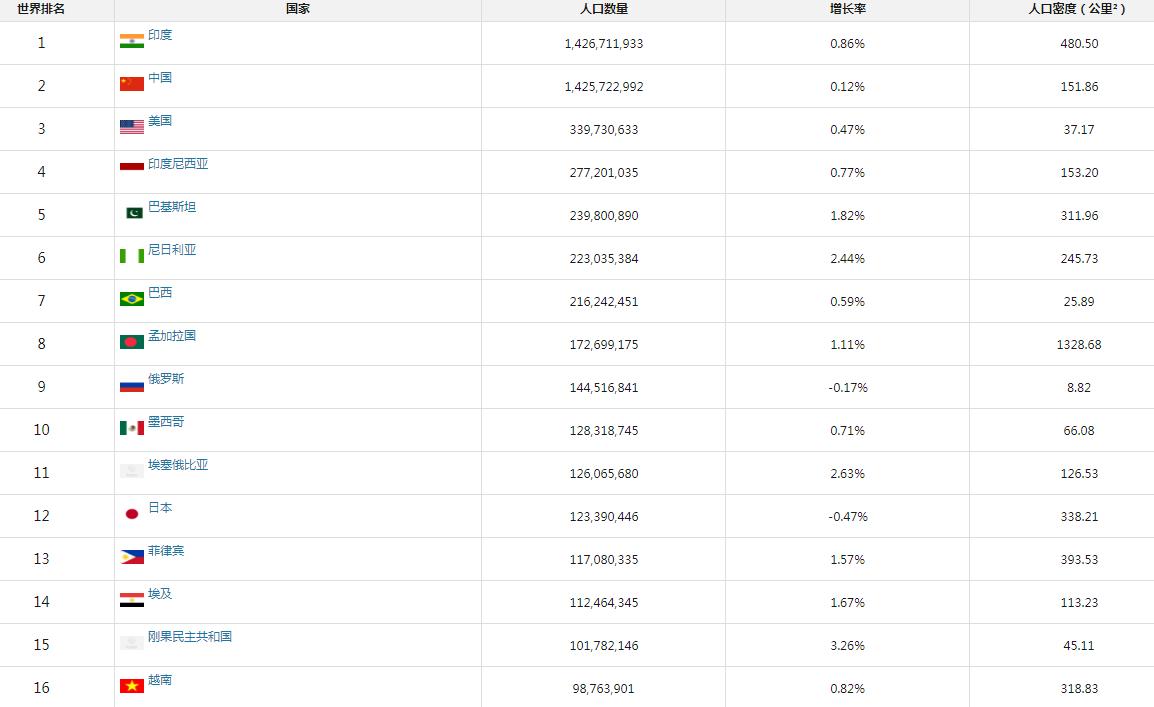Open the 孟加拉国 country link
The width and height of the screenshot is (1154, 707).
[x=172, y=336]
